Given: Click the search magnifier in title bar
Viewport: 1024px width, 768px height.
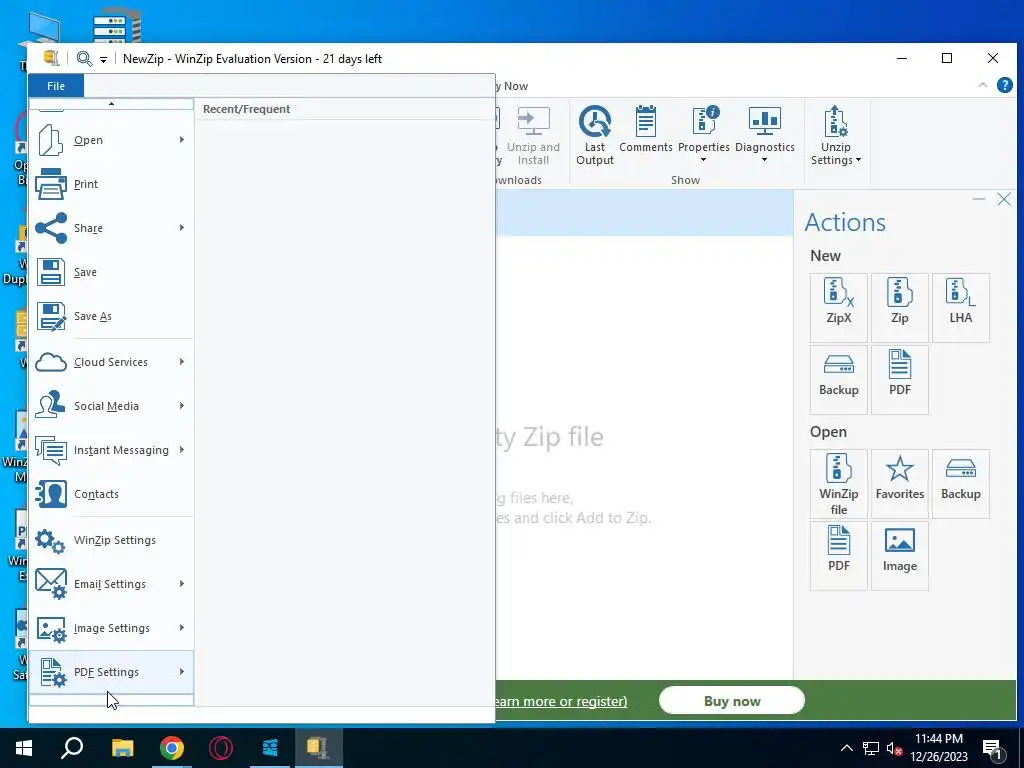Looking at the screenshot, I should 84,59.
